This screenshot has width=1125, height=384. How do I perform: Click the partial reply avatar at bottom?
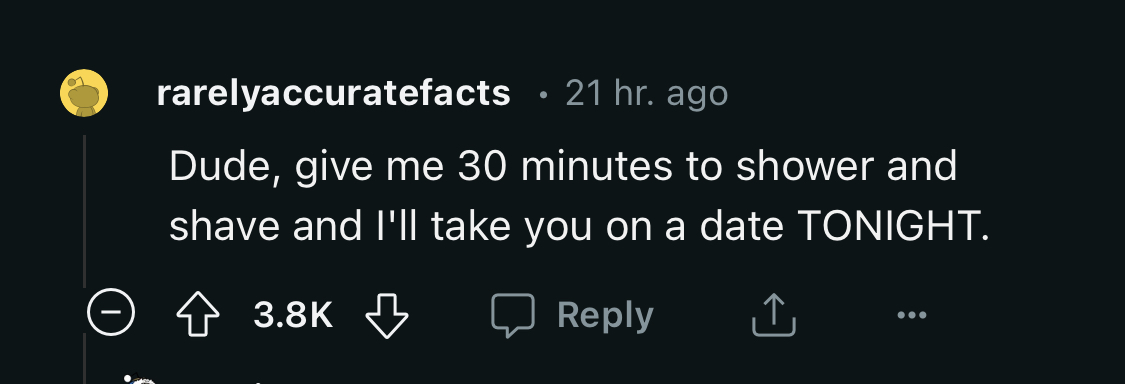(138, 378)
